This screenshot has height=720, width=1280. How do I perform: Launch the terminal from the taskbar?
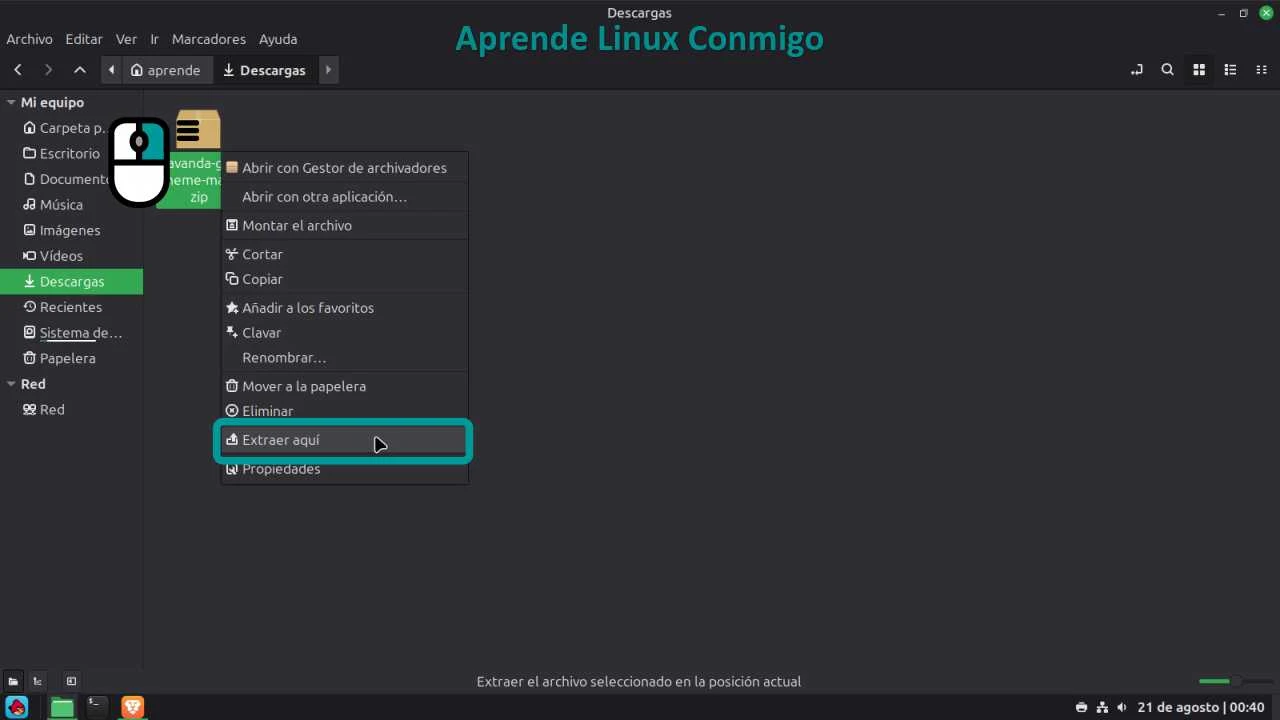(96, 707)
